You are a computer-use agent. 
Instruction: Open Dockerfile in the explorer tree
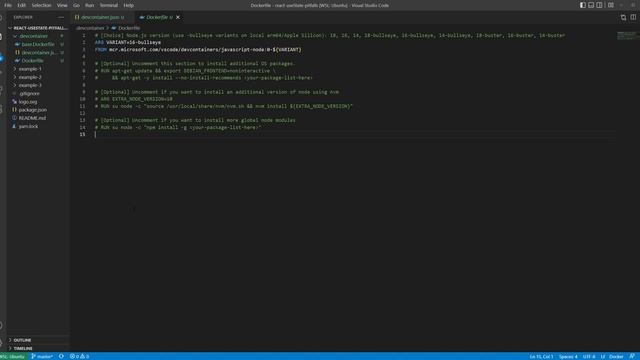pyautogui.click(x=38, y=60)
